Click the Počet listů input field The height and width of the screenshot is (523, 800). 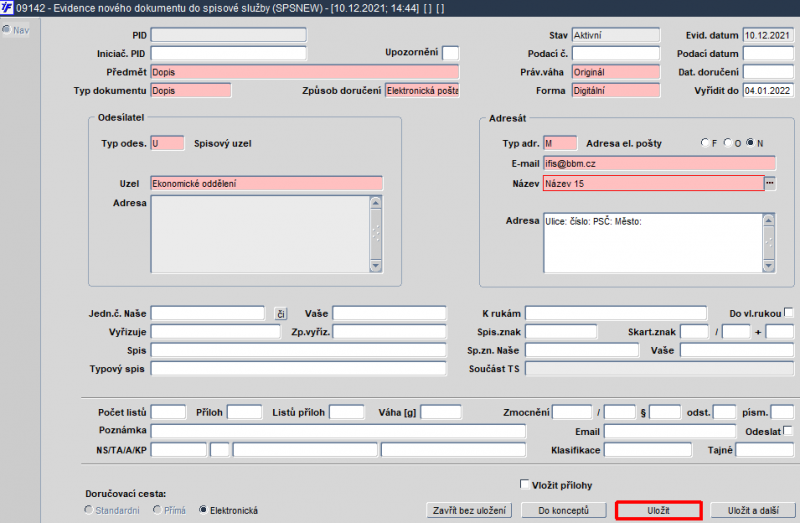pyautogui.click(x=168, y=412)
